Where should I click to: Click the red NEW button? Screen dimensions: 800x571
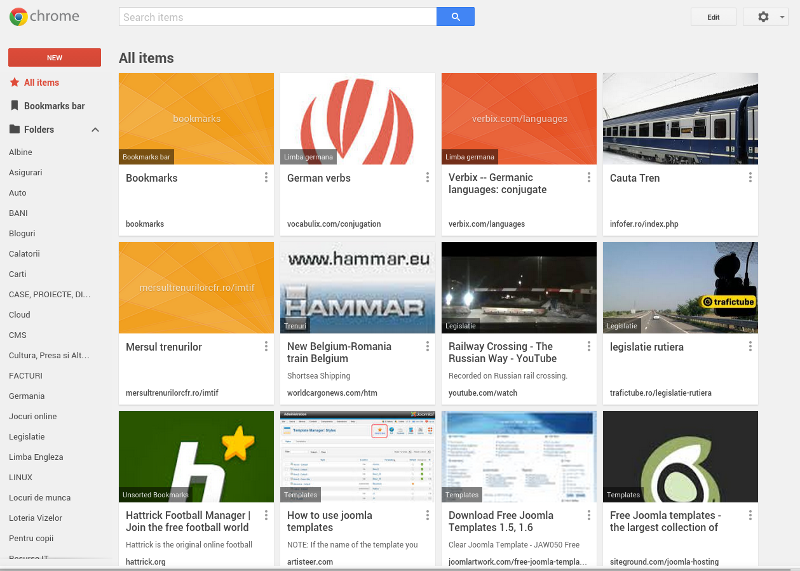coord(54,58)
